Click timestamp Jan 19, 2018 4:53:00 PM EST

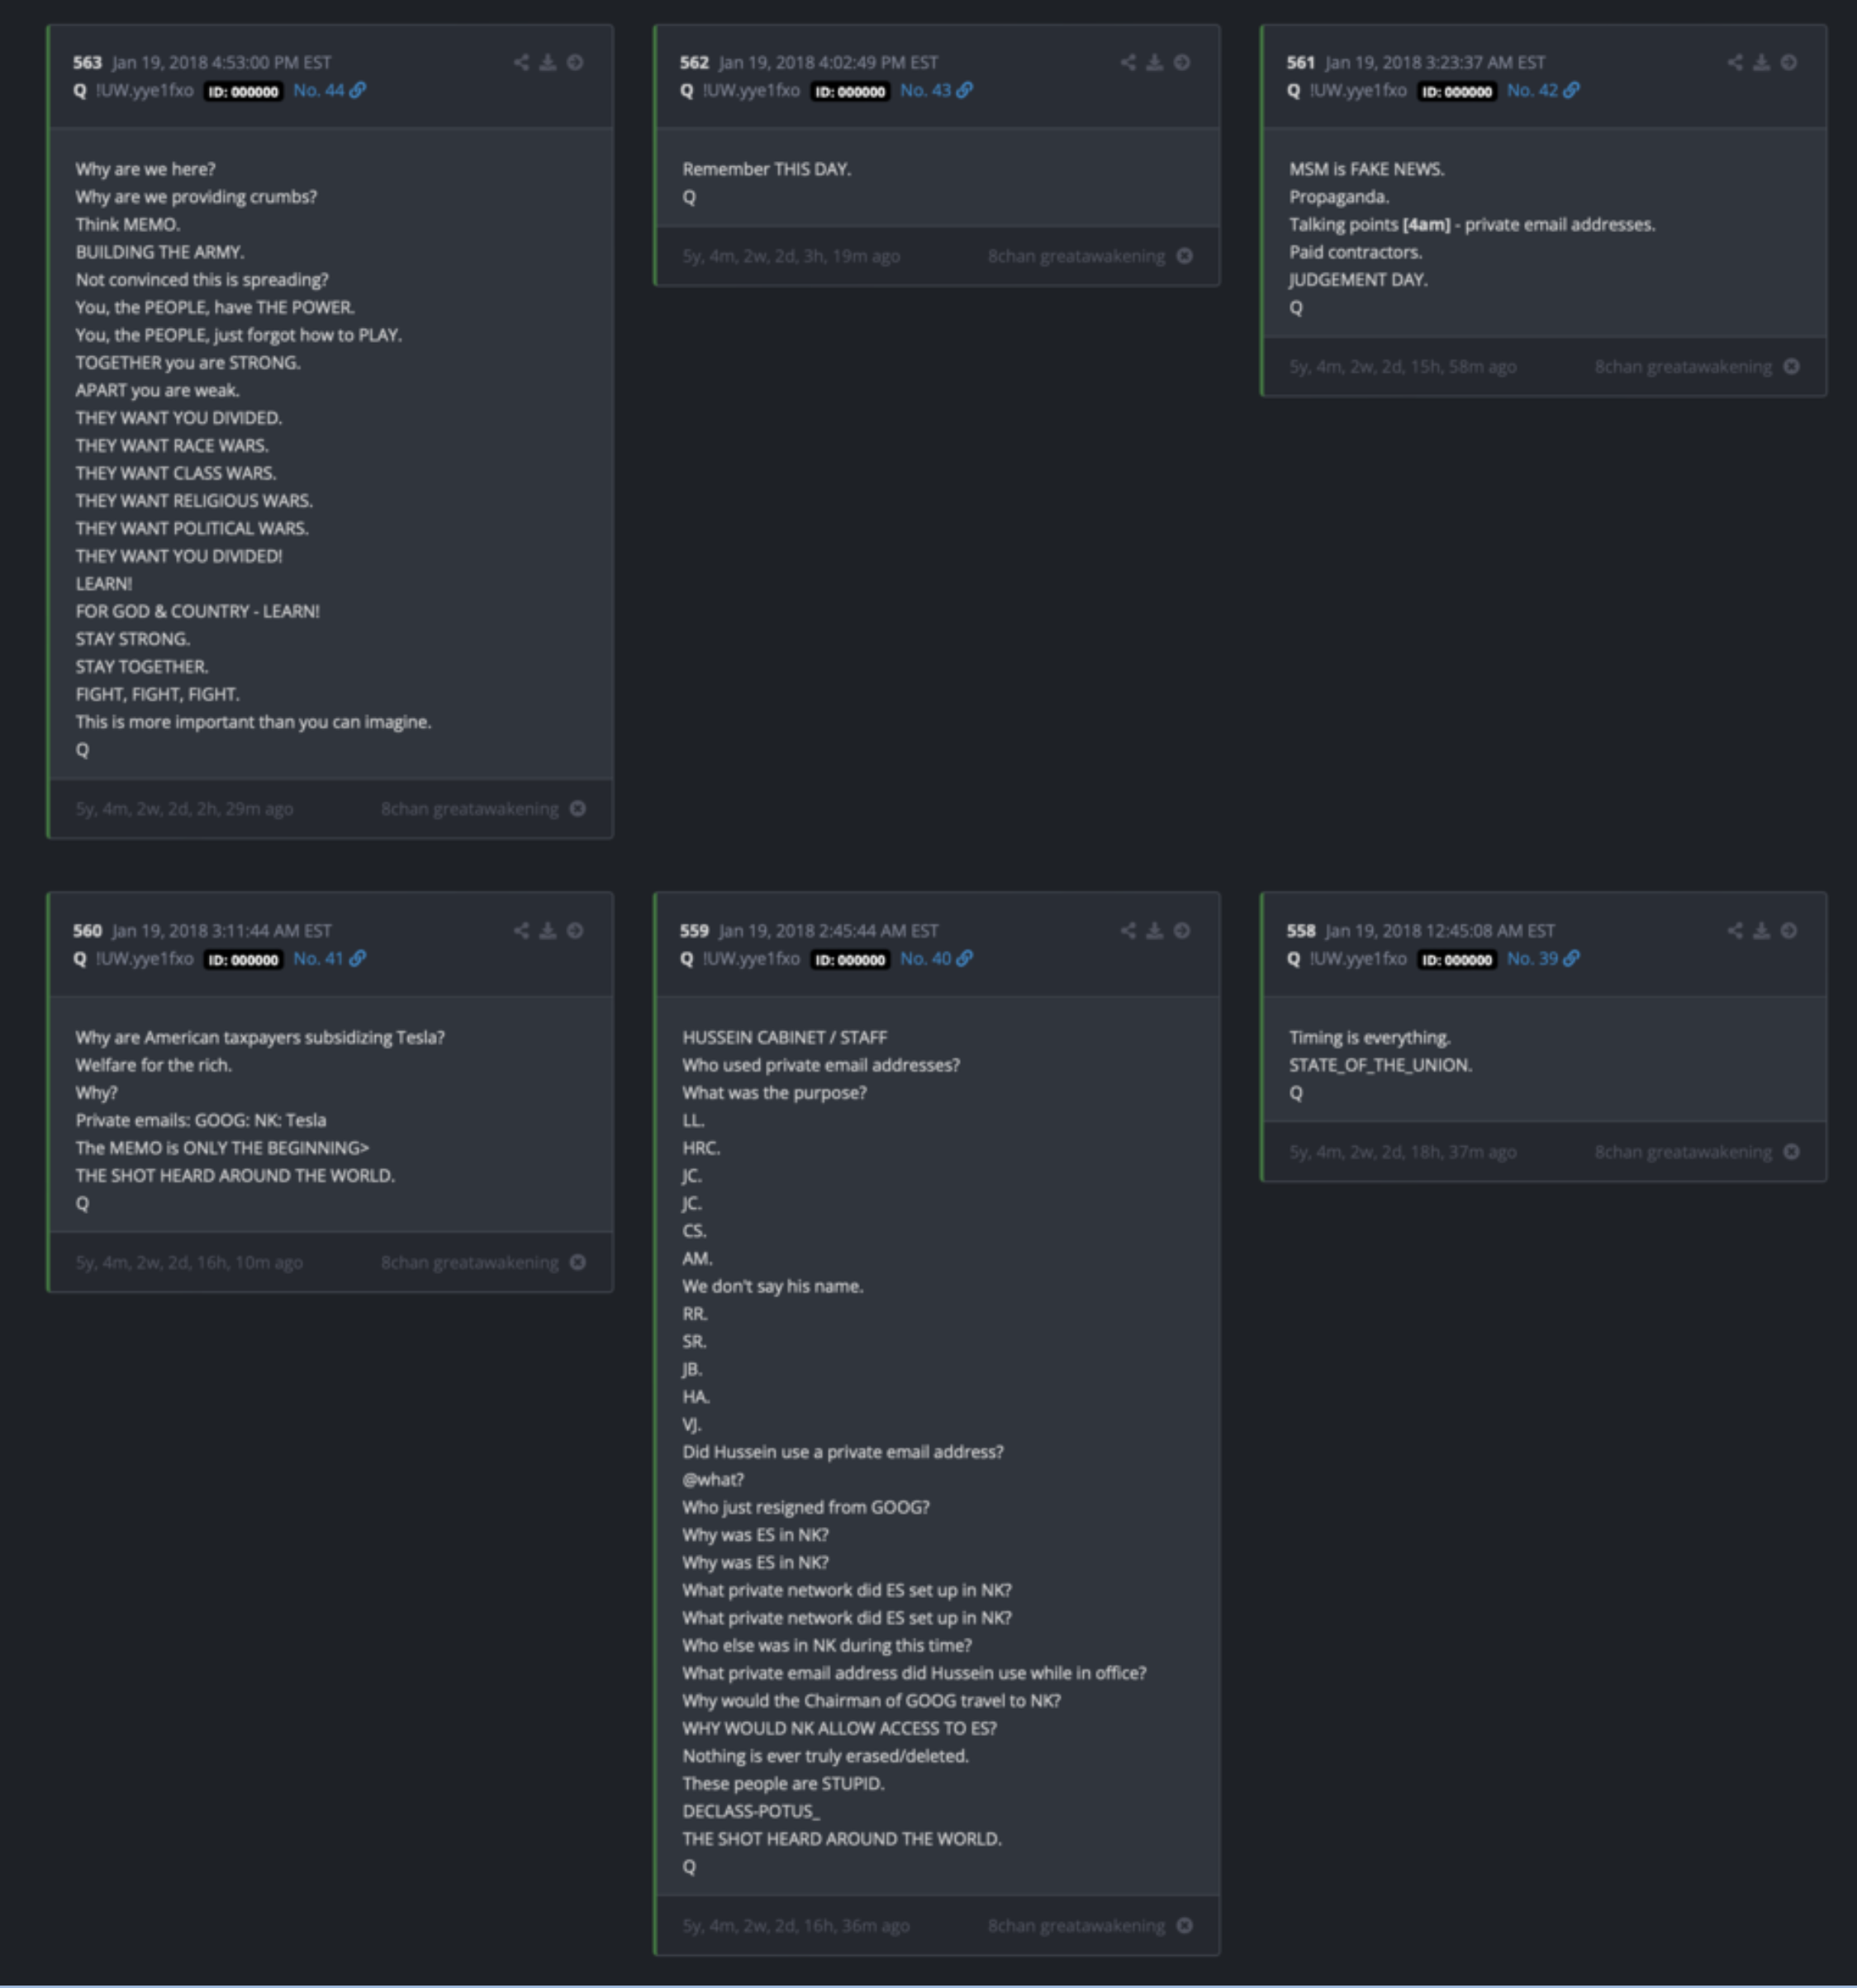[x=222, y=63]
